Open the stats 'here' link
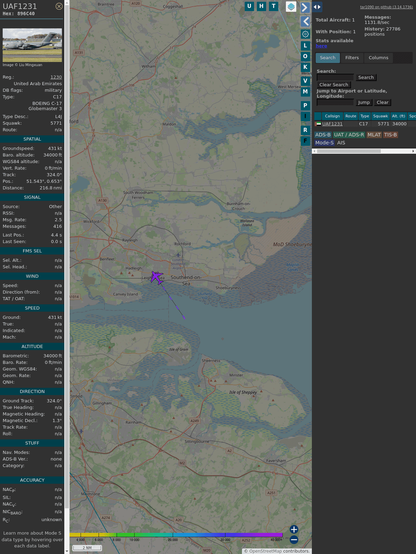 tap(321, 46)
